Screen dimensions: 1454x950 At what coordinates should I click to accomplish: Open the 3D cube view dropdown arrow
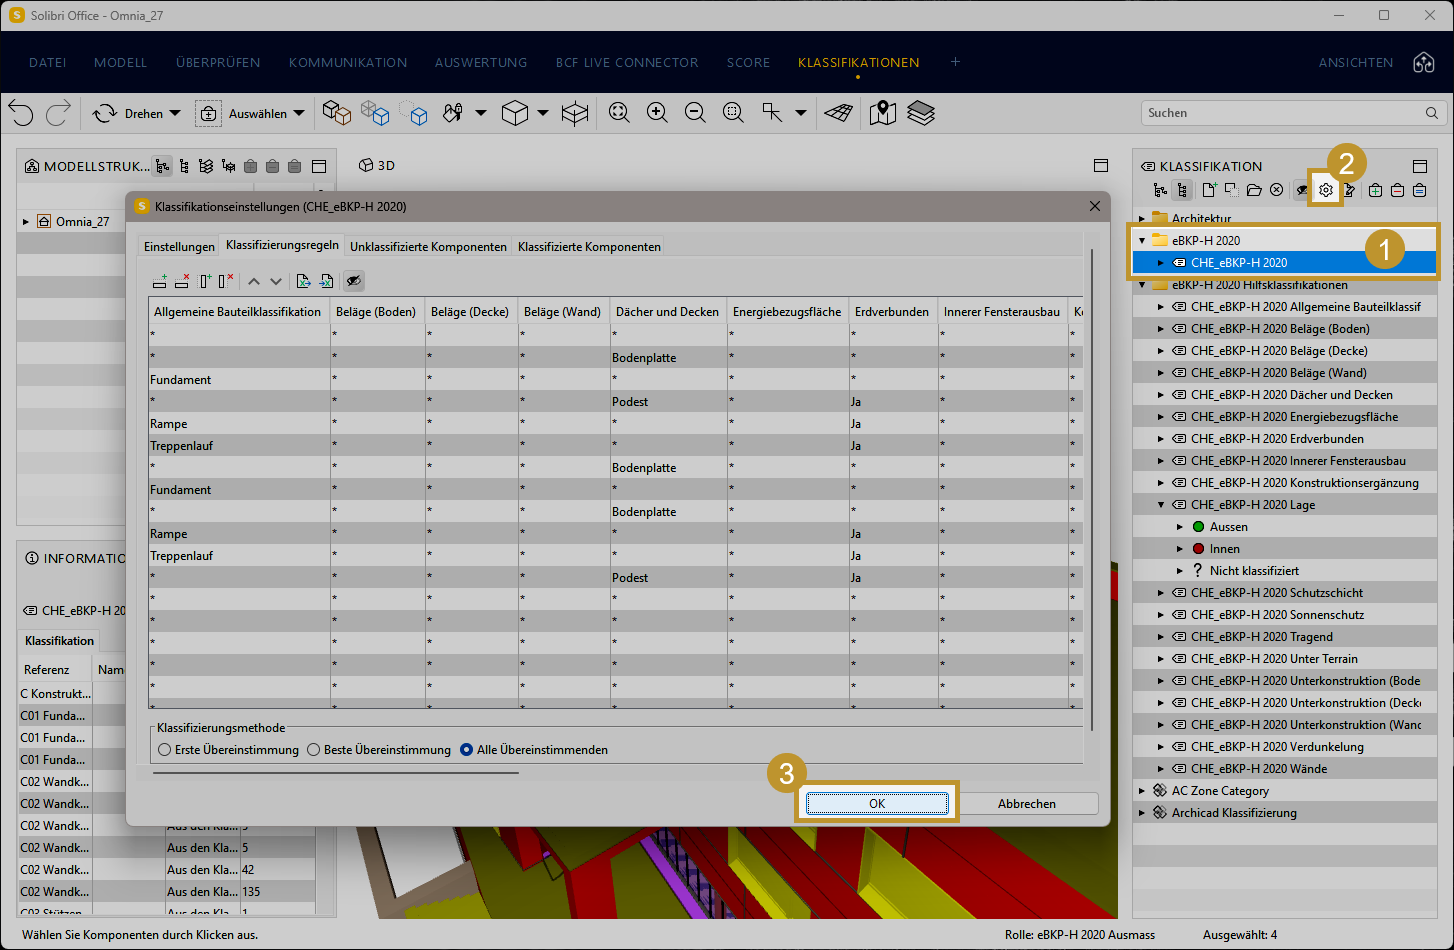click(543, 113)
